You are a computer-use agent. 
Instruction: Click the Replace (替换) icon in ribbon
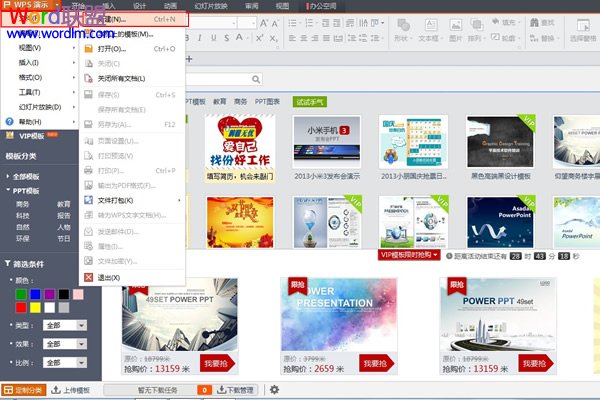pyautogui.click(x=534, y=38)
